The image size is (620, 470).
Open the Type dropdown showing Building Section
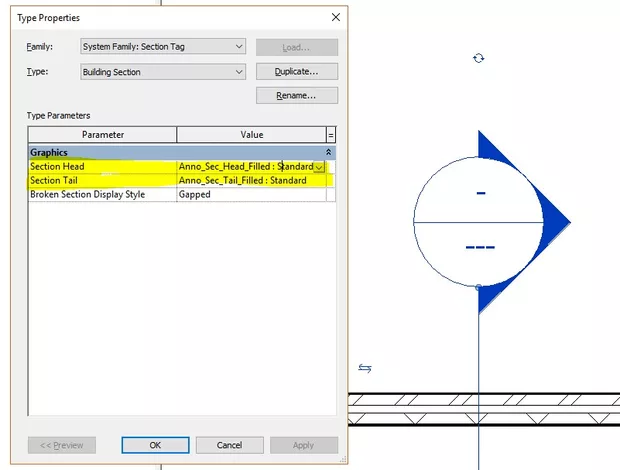click(x=163, y=72)
